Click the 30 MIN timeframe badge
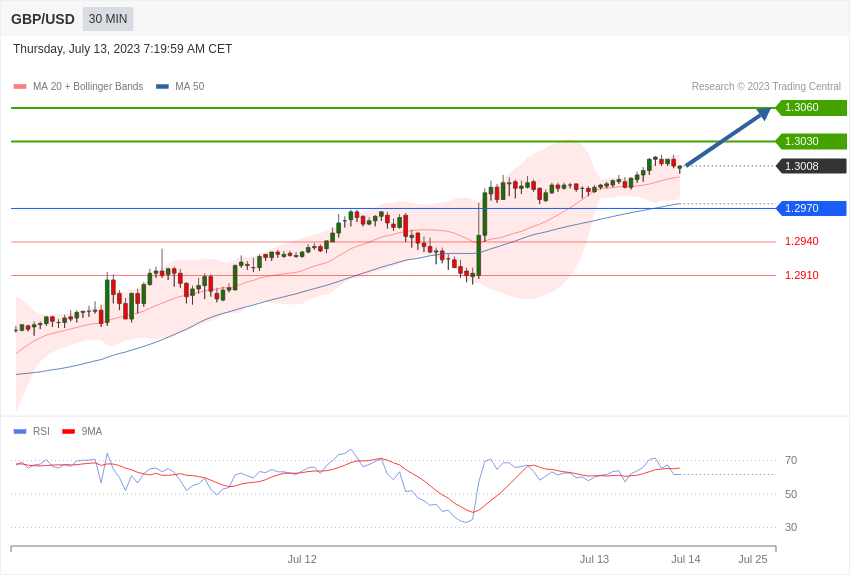 108,19
